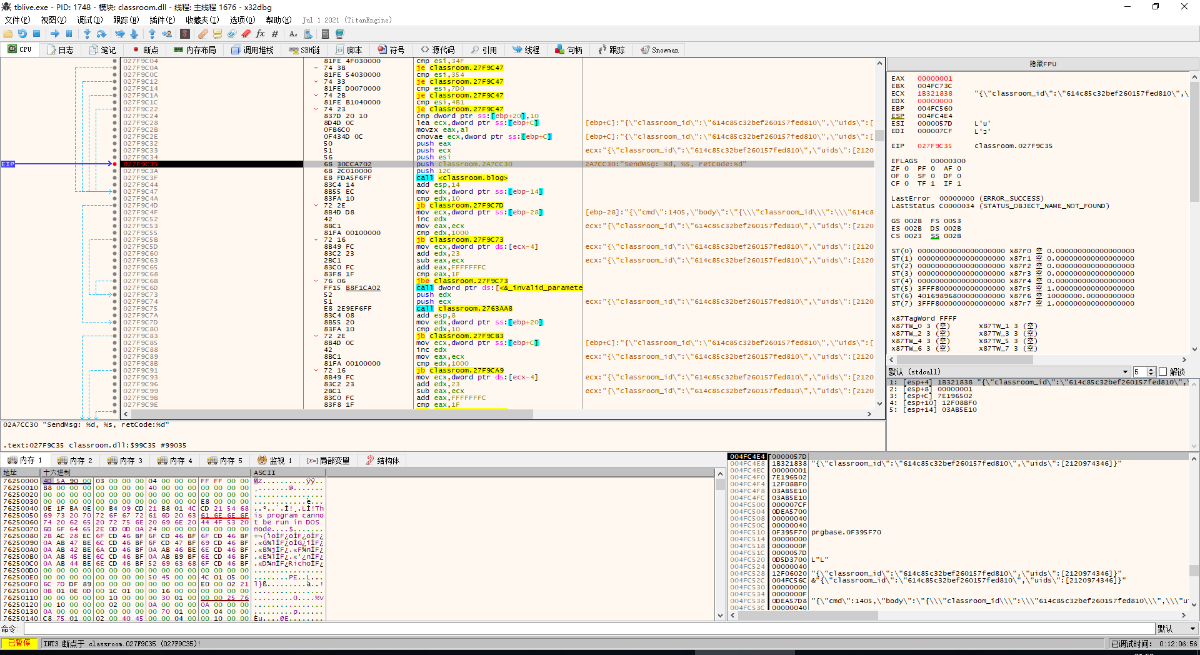Switch to the 内存 2 dump tab
1200x655 pixels.
click(76, 460)
